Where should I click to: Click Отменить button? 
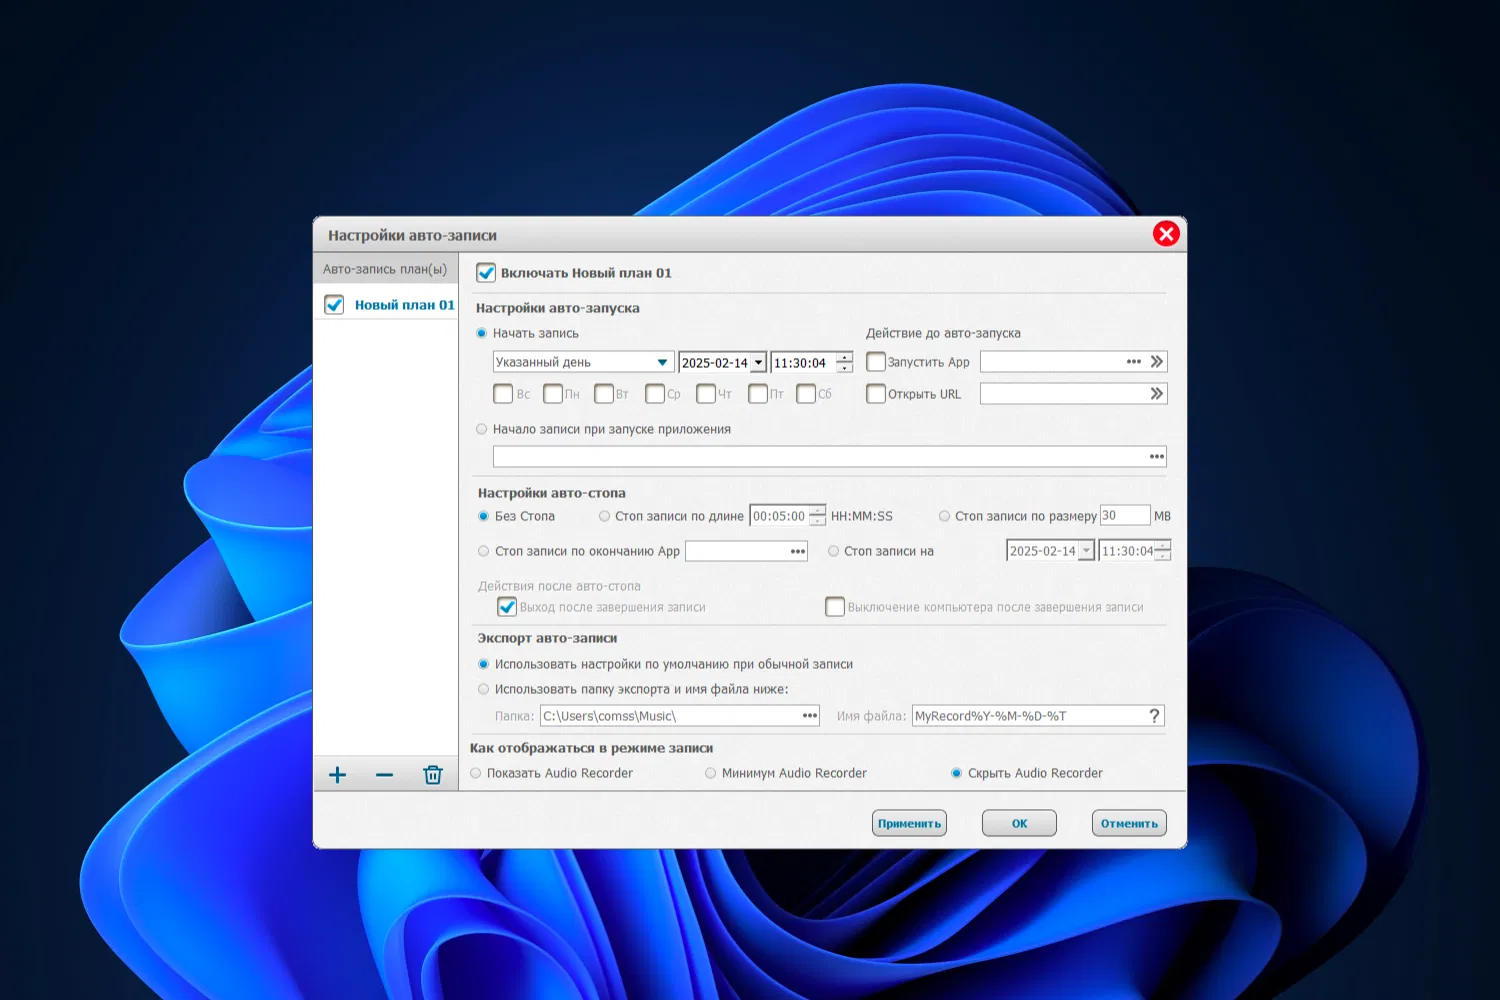click(x=1129, y=823)
